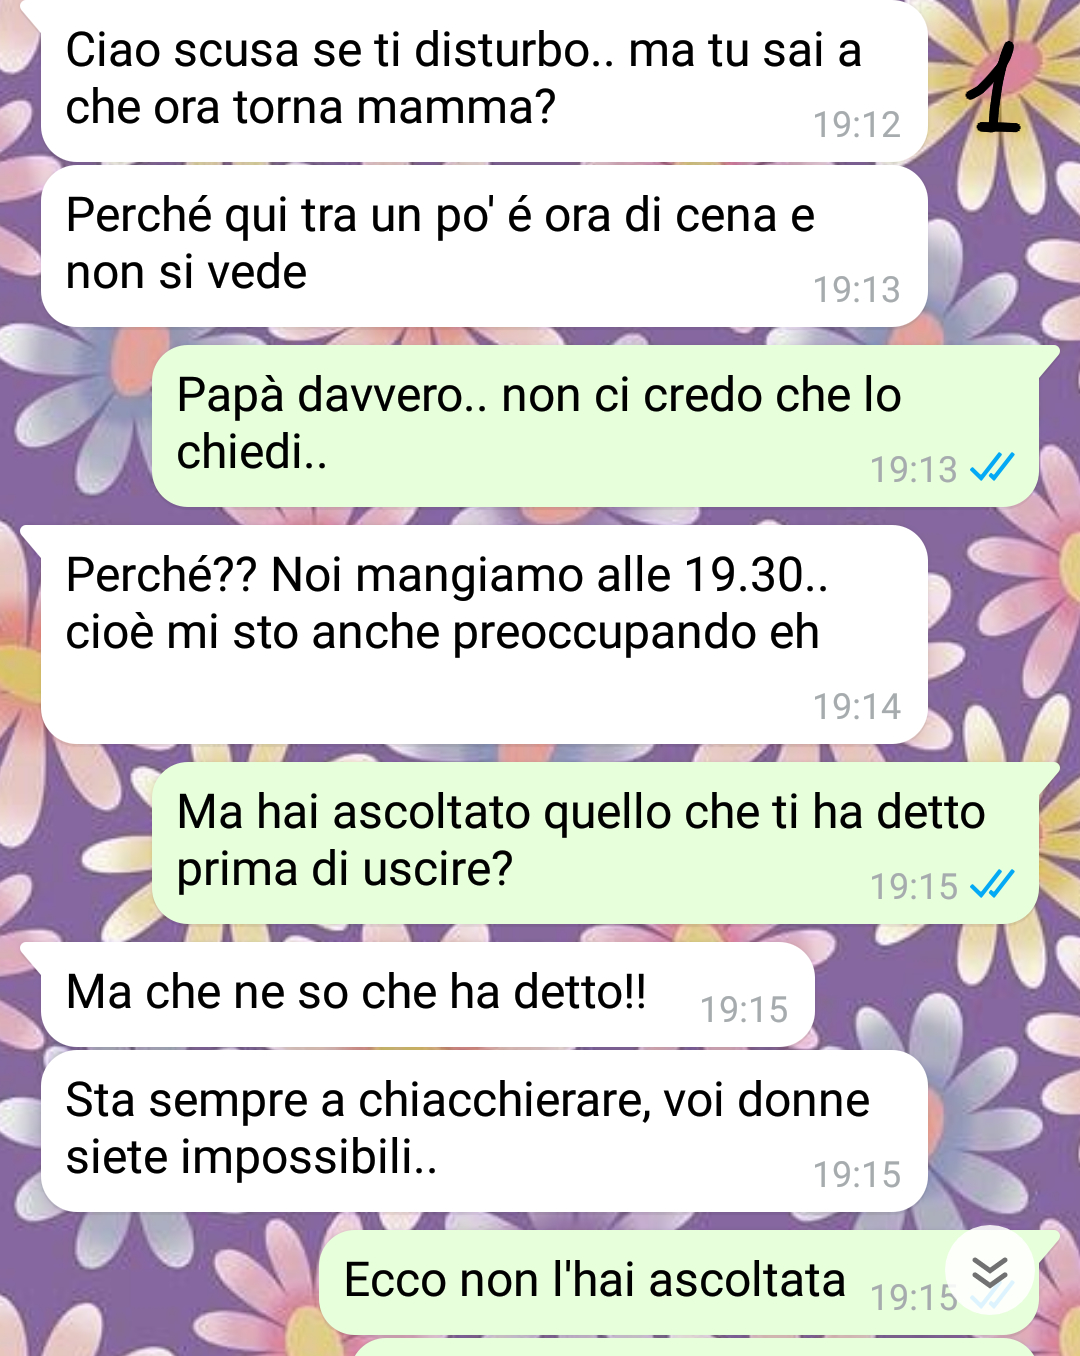Tap the 19:12 timestamp on first message
The height and width of the screenshot is (1356, 1080).
pos(857,125)
